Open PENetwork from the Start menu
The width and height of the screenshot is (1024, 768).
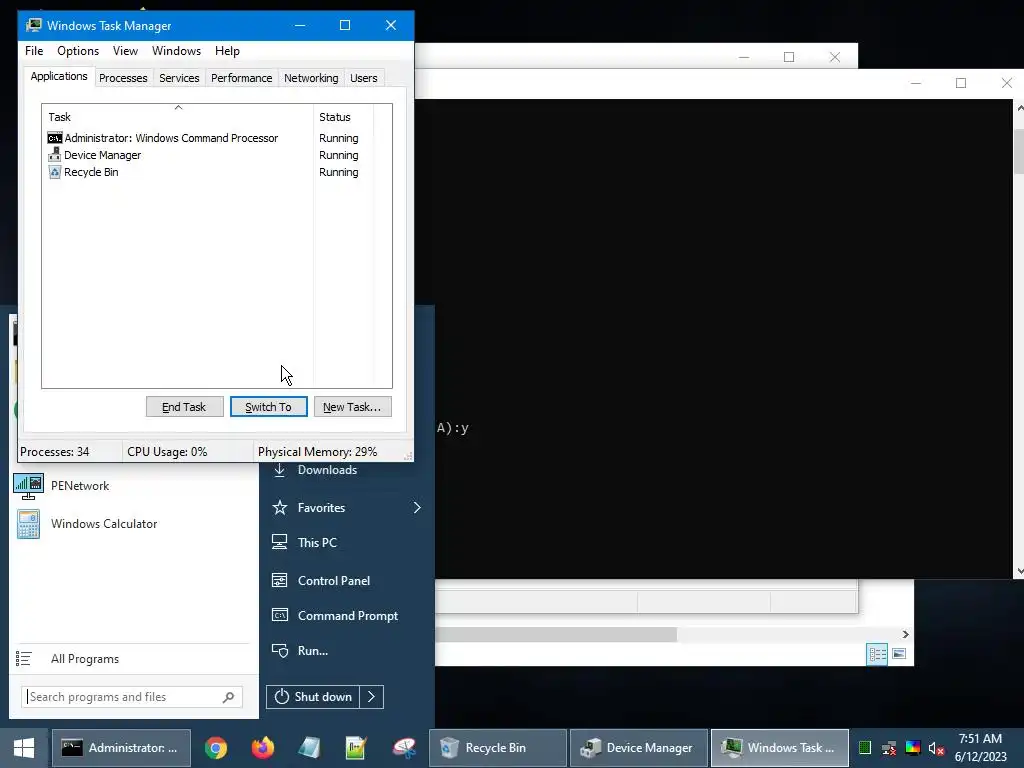[x=134, y=486]
